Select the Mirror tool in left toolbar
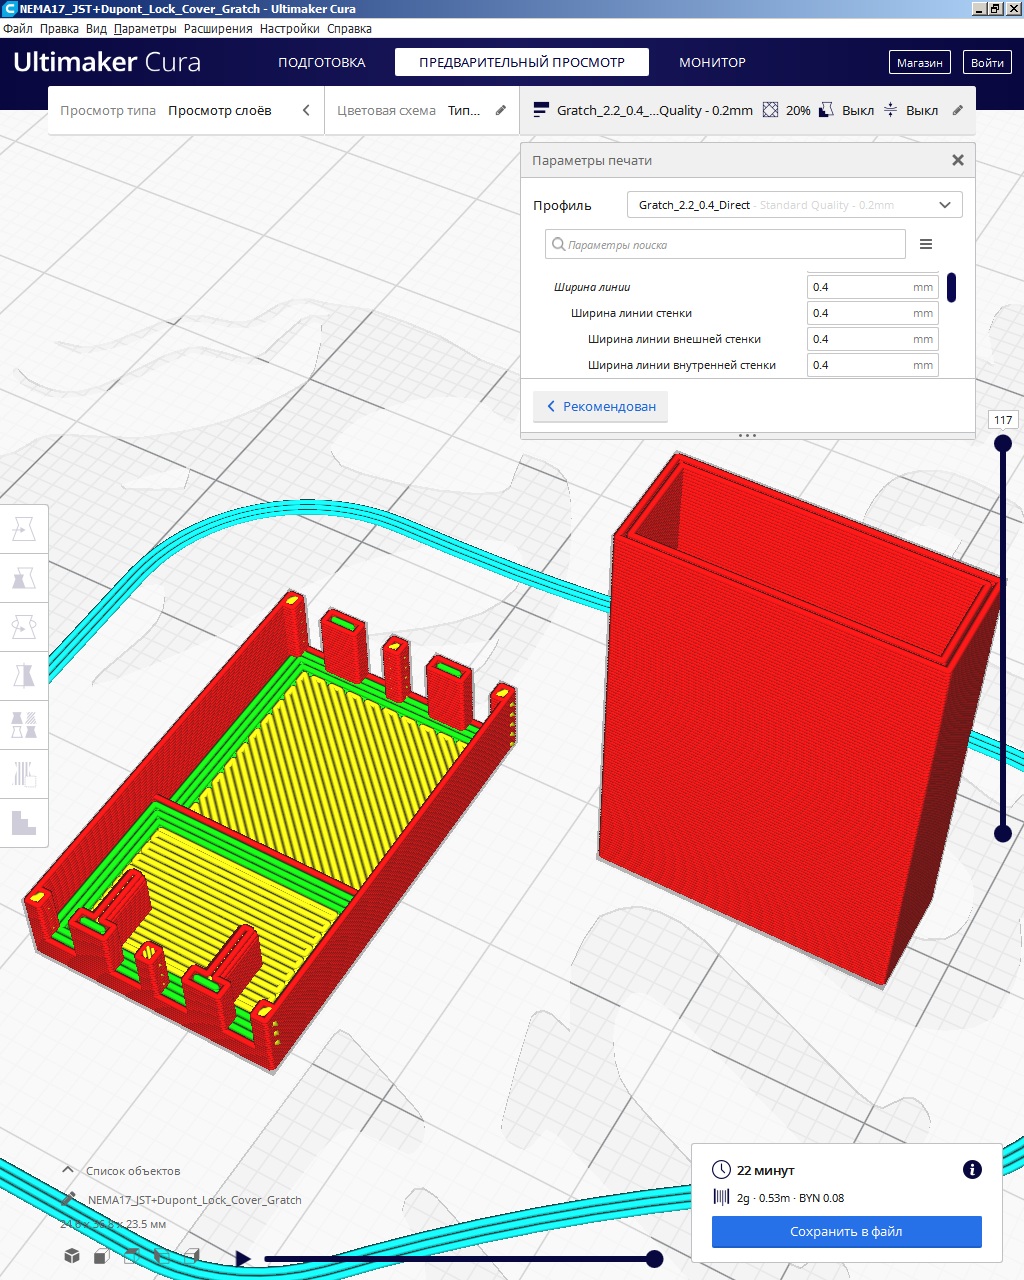Viewport: 1024px width, 1280px height. [24, 676]
